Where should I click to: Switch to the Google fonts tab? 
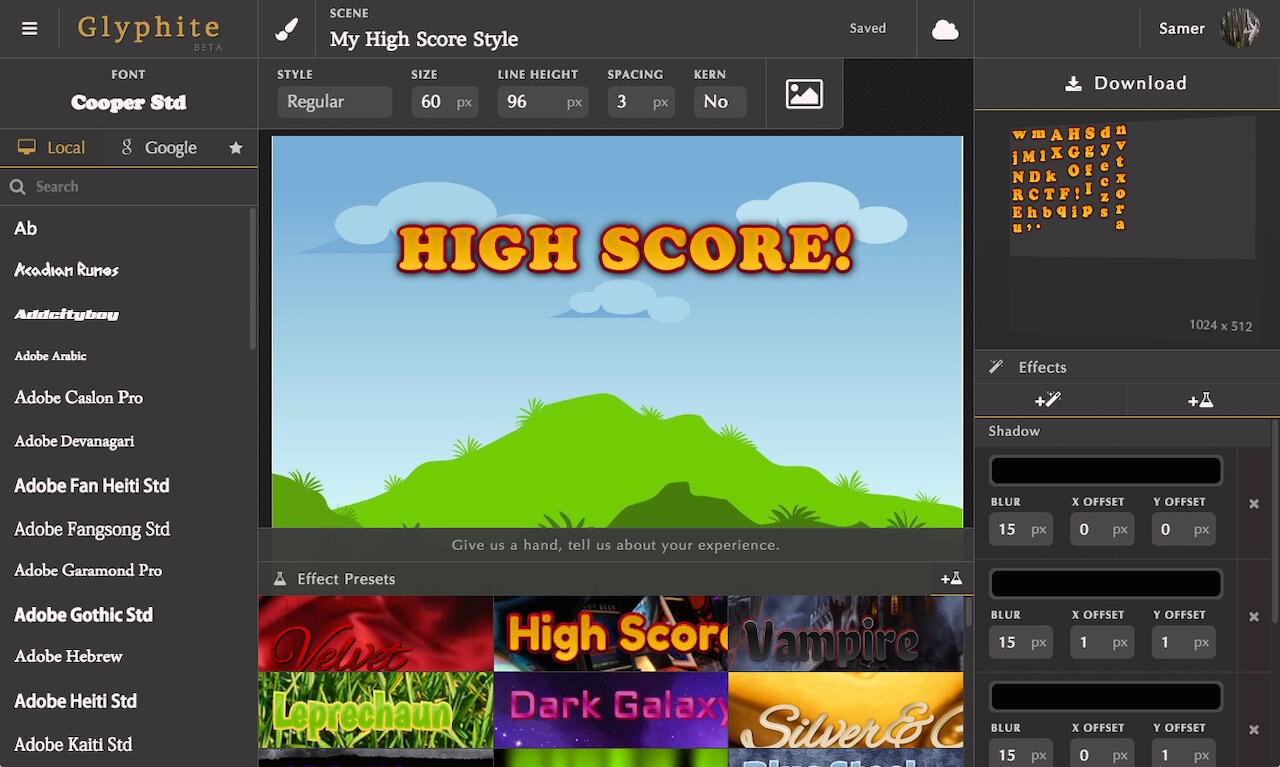pyautogui.click(x=159, y=148)
